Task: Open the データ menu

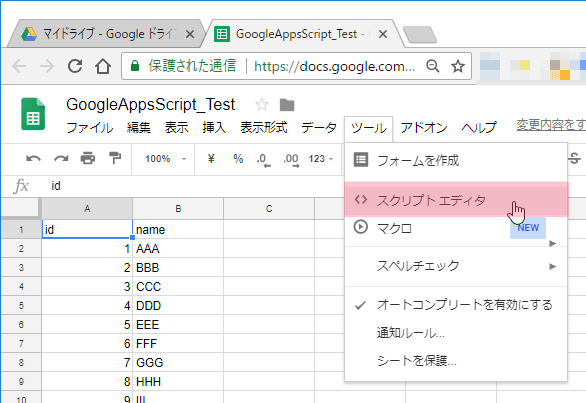Action: coord(319,128)
